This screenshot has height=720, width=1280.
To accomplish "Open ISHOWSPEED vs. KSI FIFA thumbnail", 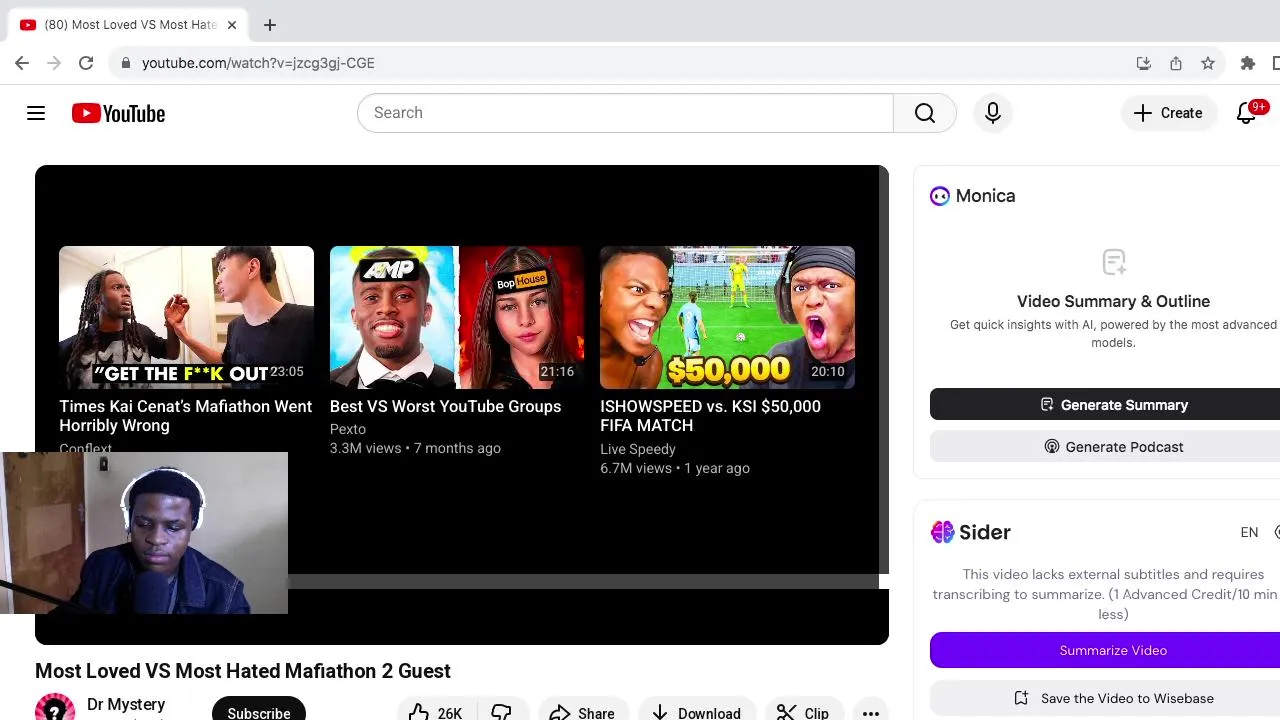I will point(727,317).
